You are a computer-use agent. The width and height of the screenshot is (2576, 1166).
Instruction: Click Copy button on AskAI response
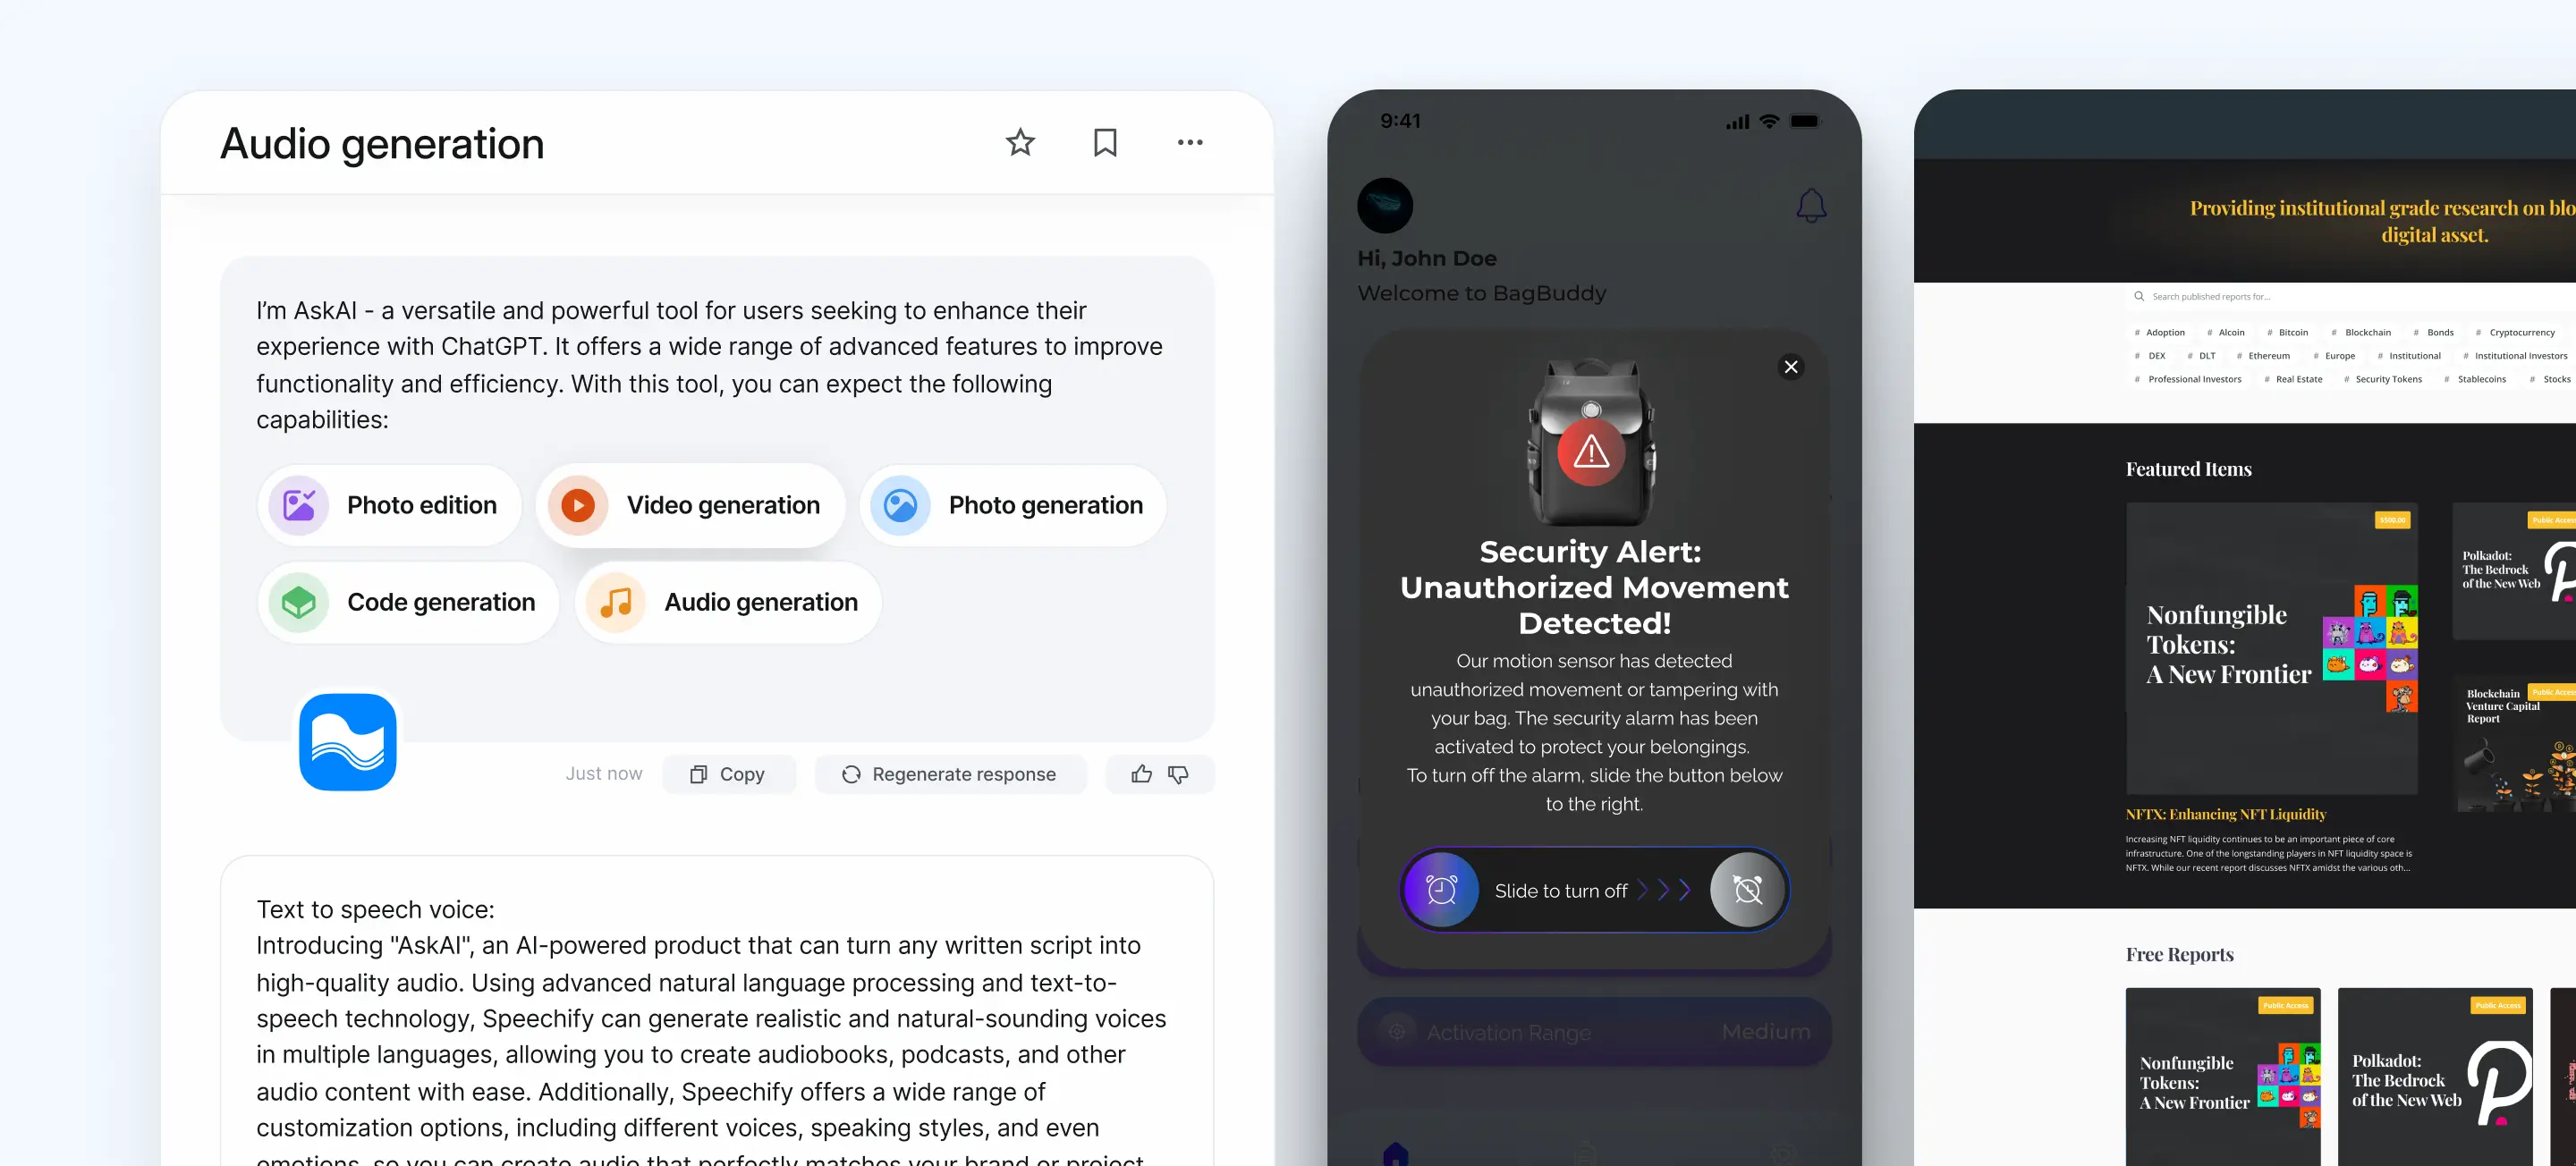click(728, 773)
